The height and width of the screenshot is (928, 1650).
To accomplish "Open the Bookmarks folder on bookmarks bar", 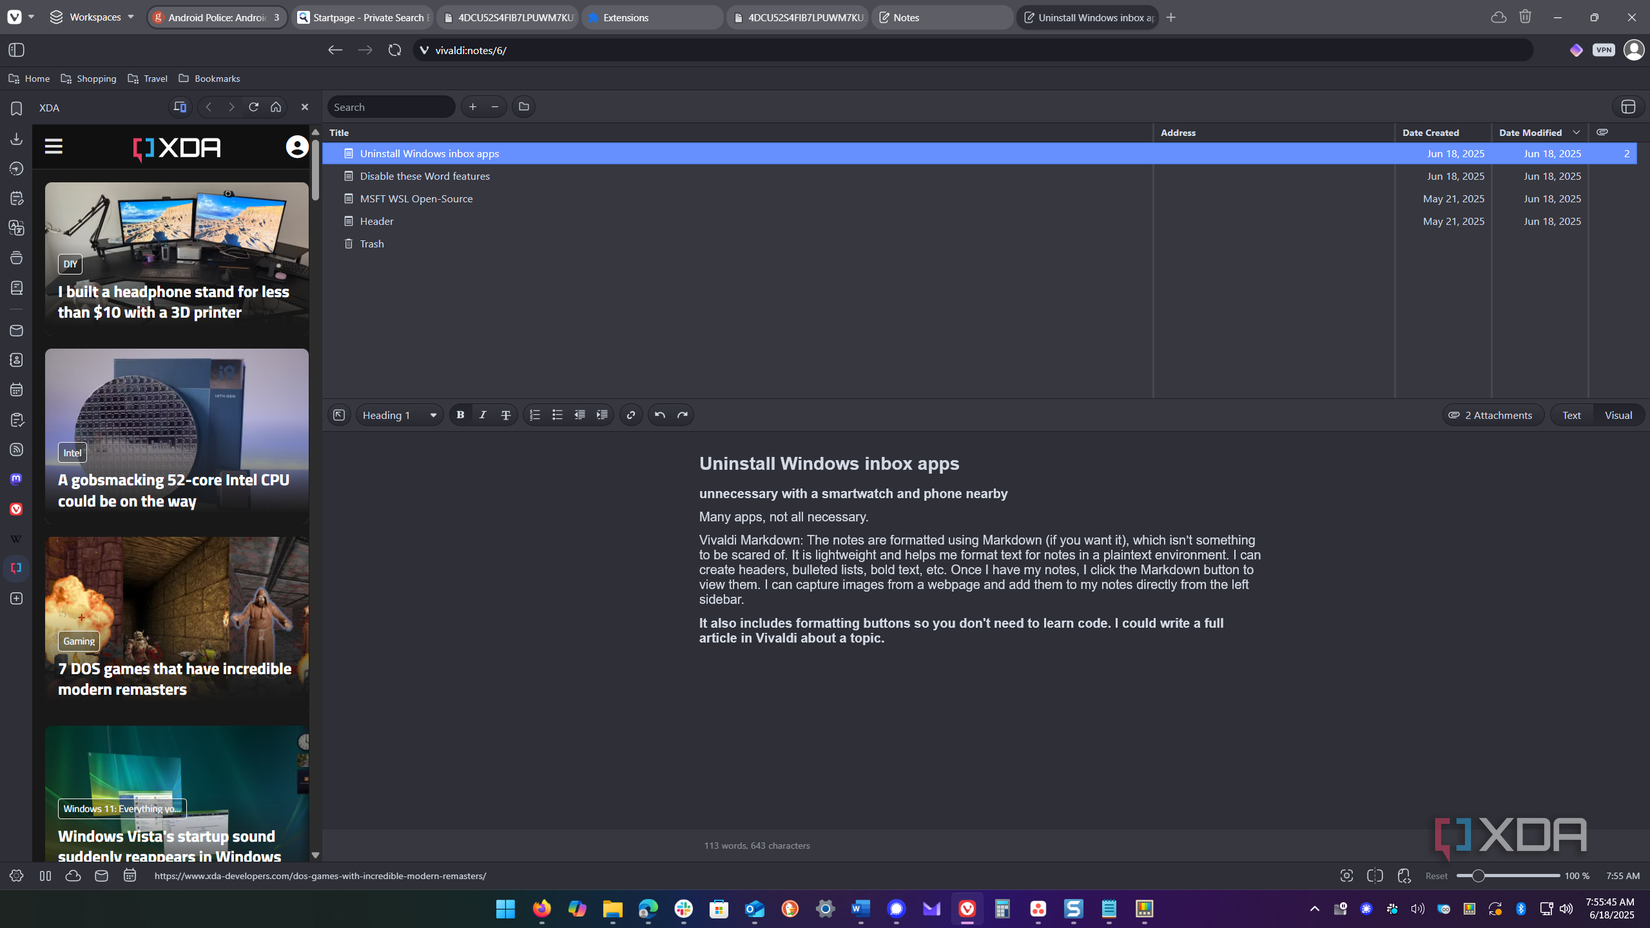I will coord(209,78).
